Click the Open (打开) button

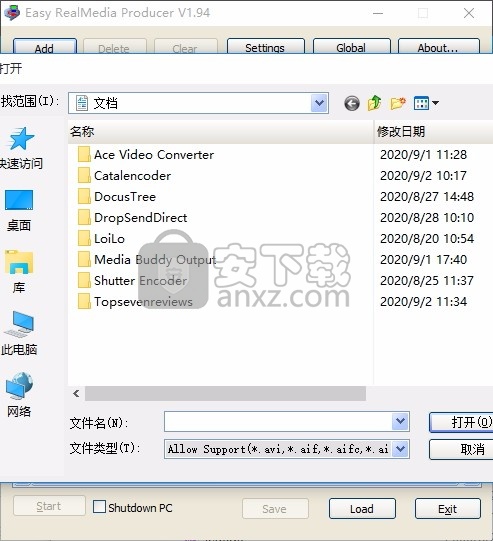point(462,422)
